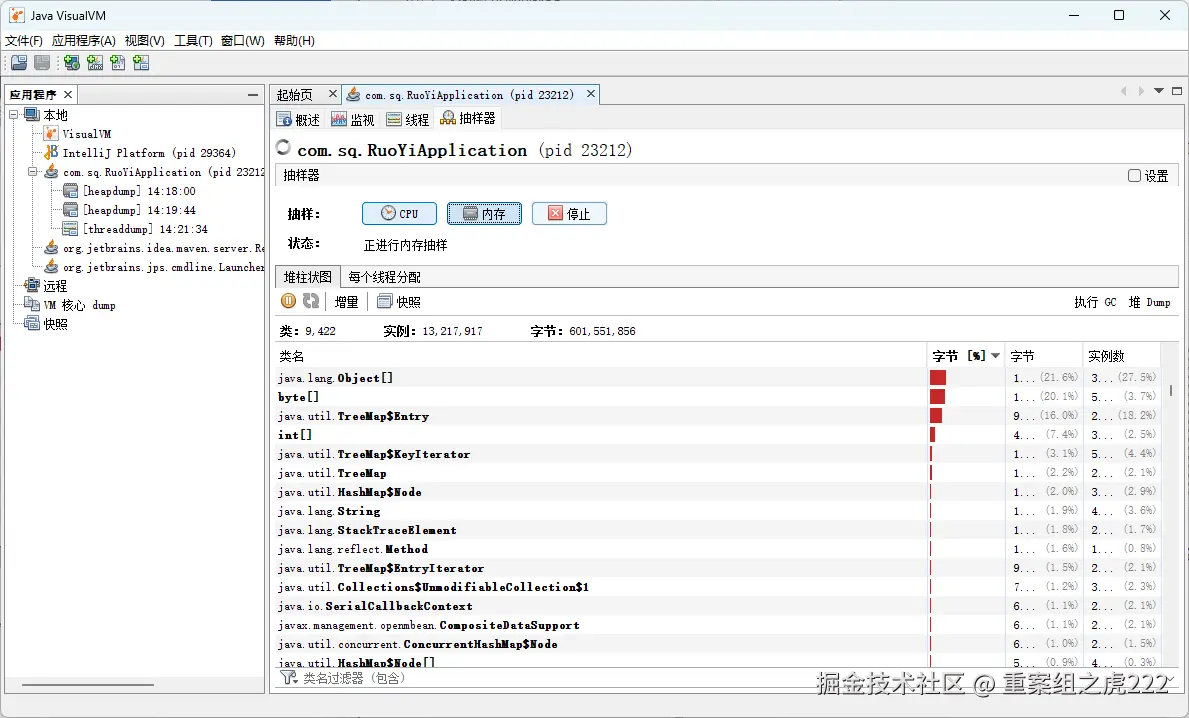Image resolution: width=1189 pixels, height=718 pixels.
Task: Select the java.lang.Object[] table row
Action: (717, 378)
